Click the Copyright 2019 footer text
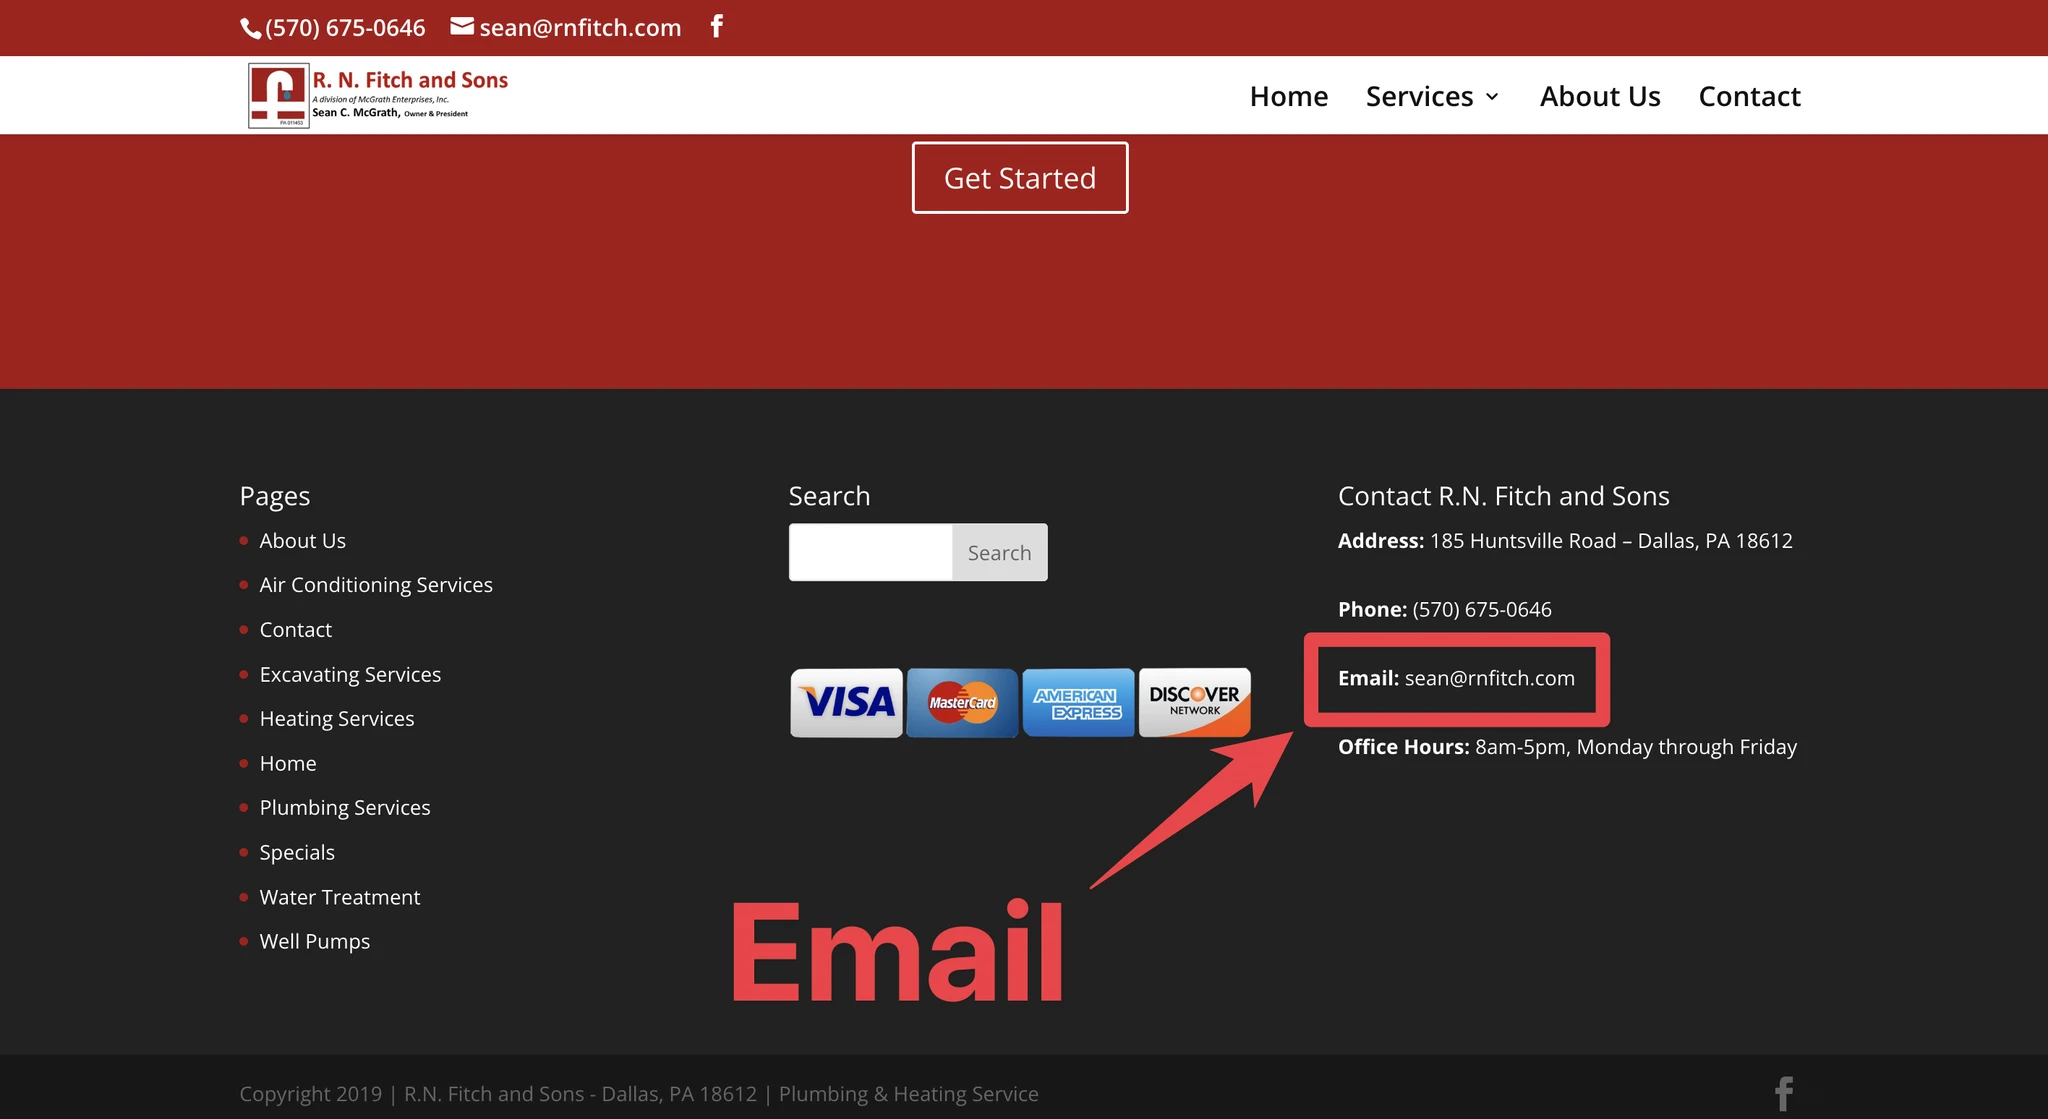This screenshot has height=1119, width=2048. pyautogui.click(x=639, y=1094)
